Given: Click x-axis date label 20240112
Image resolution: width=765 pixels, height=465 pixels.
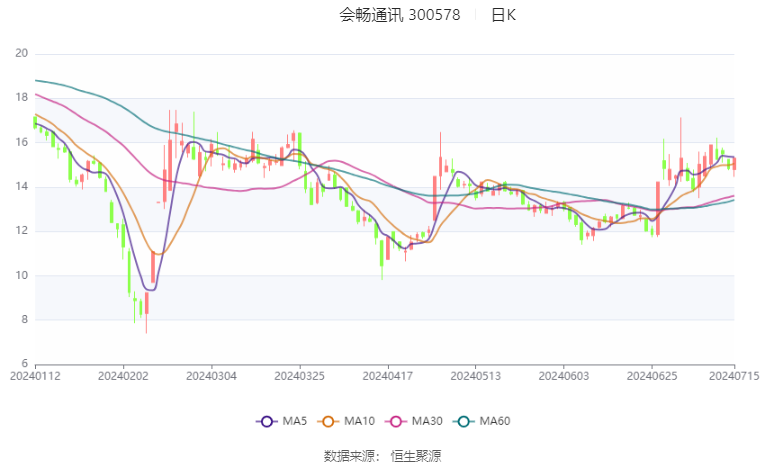Looking at the screenshot, I should pos(35,376).
